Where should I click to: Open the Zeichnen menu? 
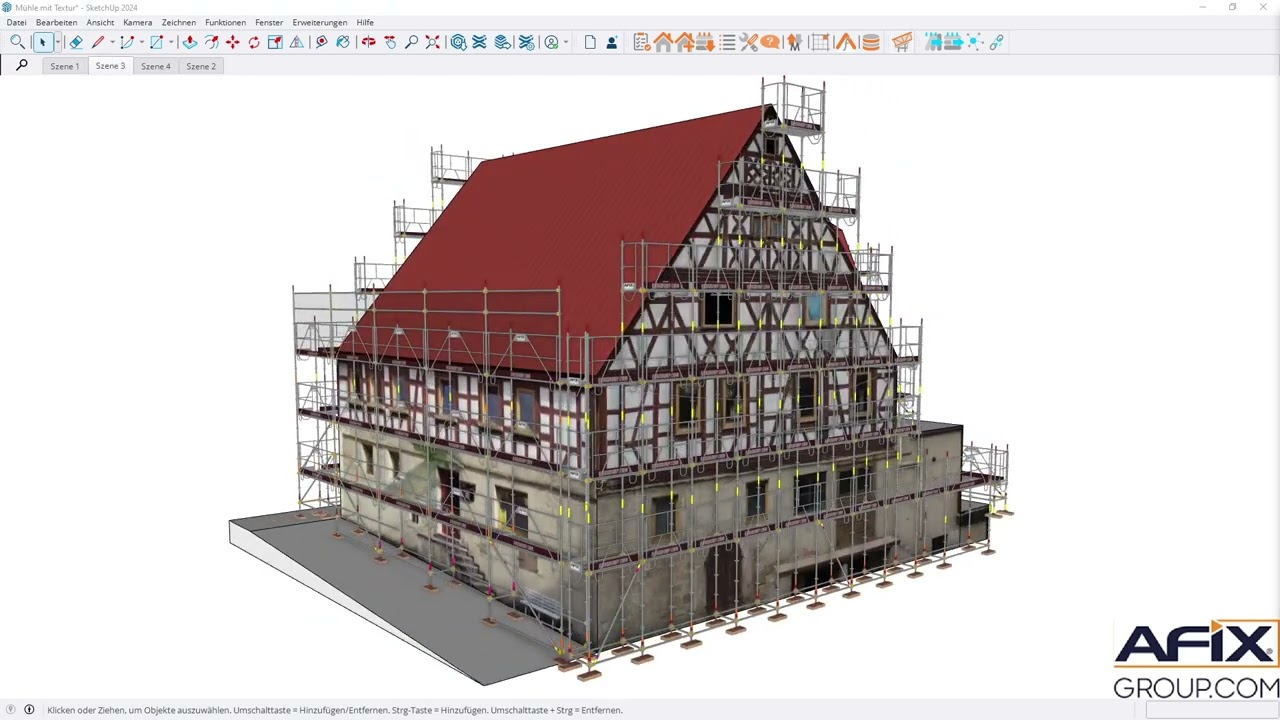point(179,22)
